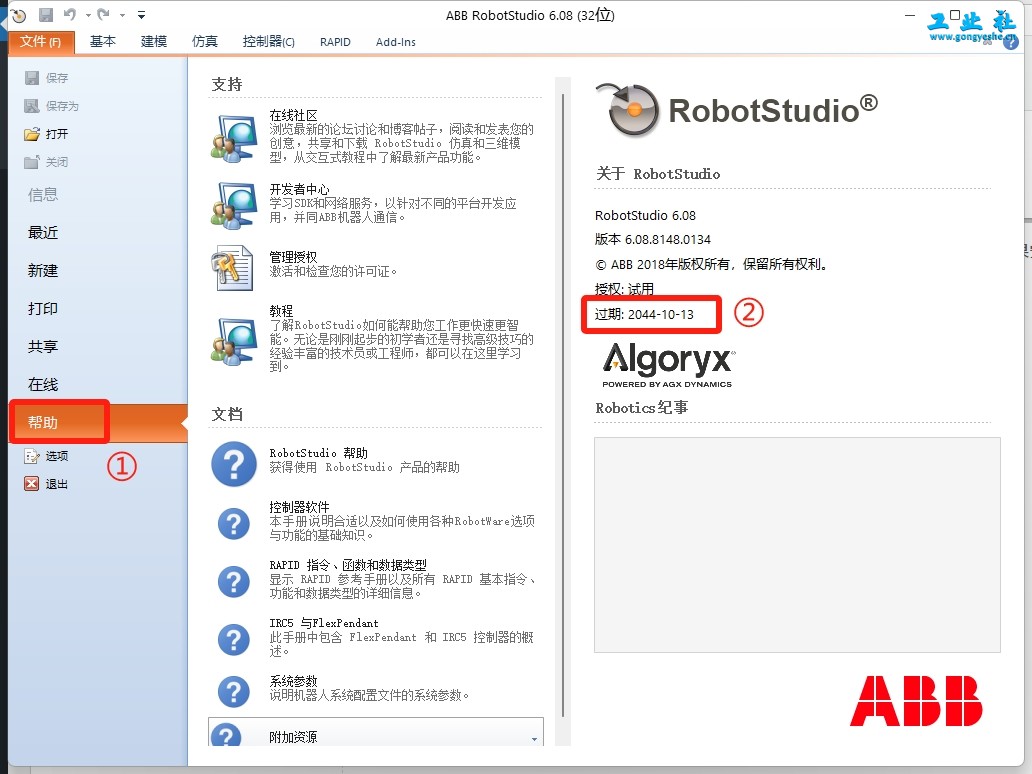Click the 教程 tutorial icon
Image resolution: width=1032 pixels, height=774 pixels.
click(x=234, y=341)
